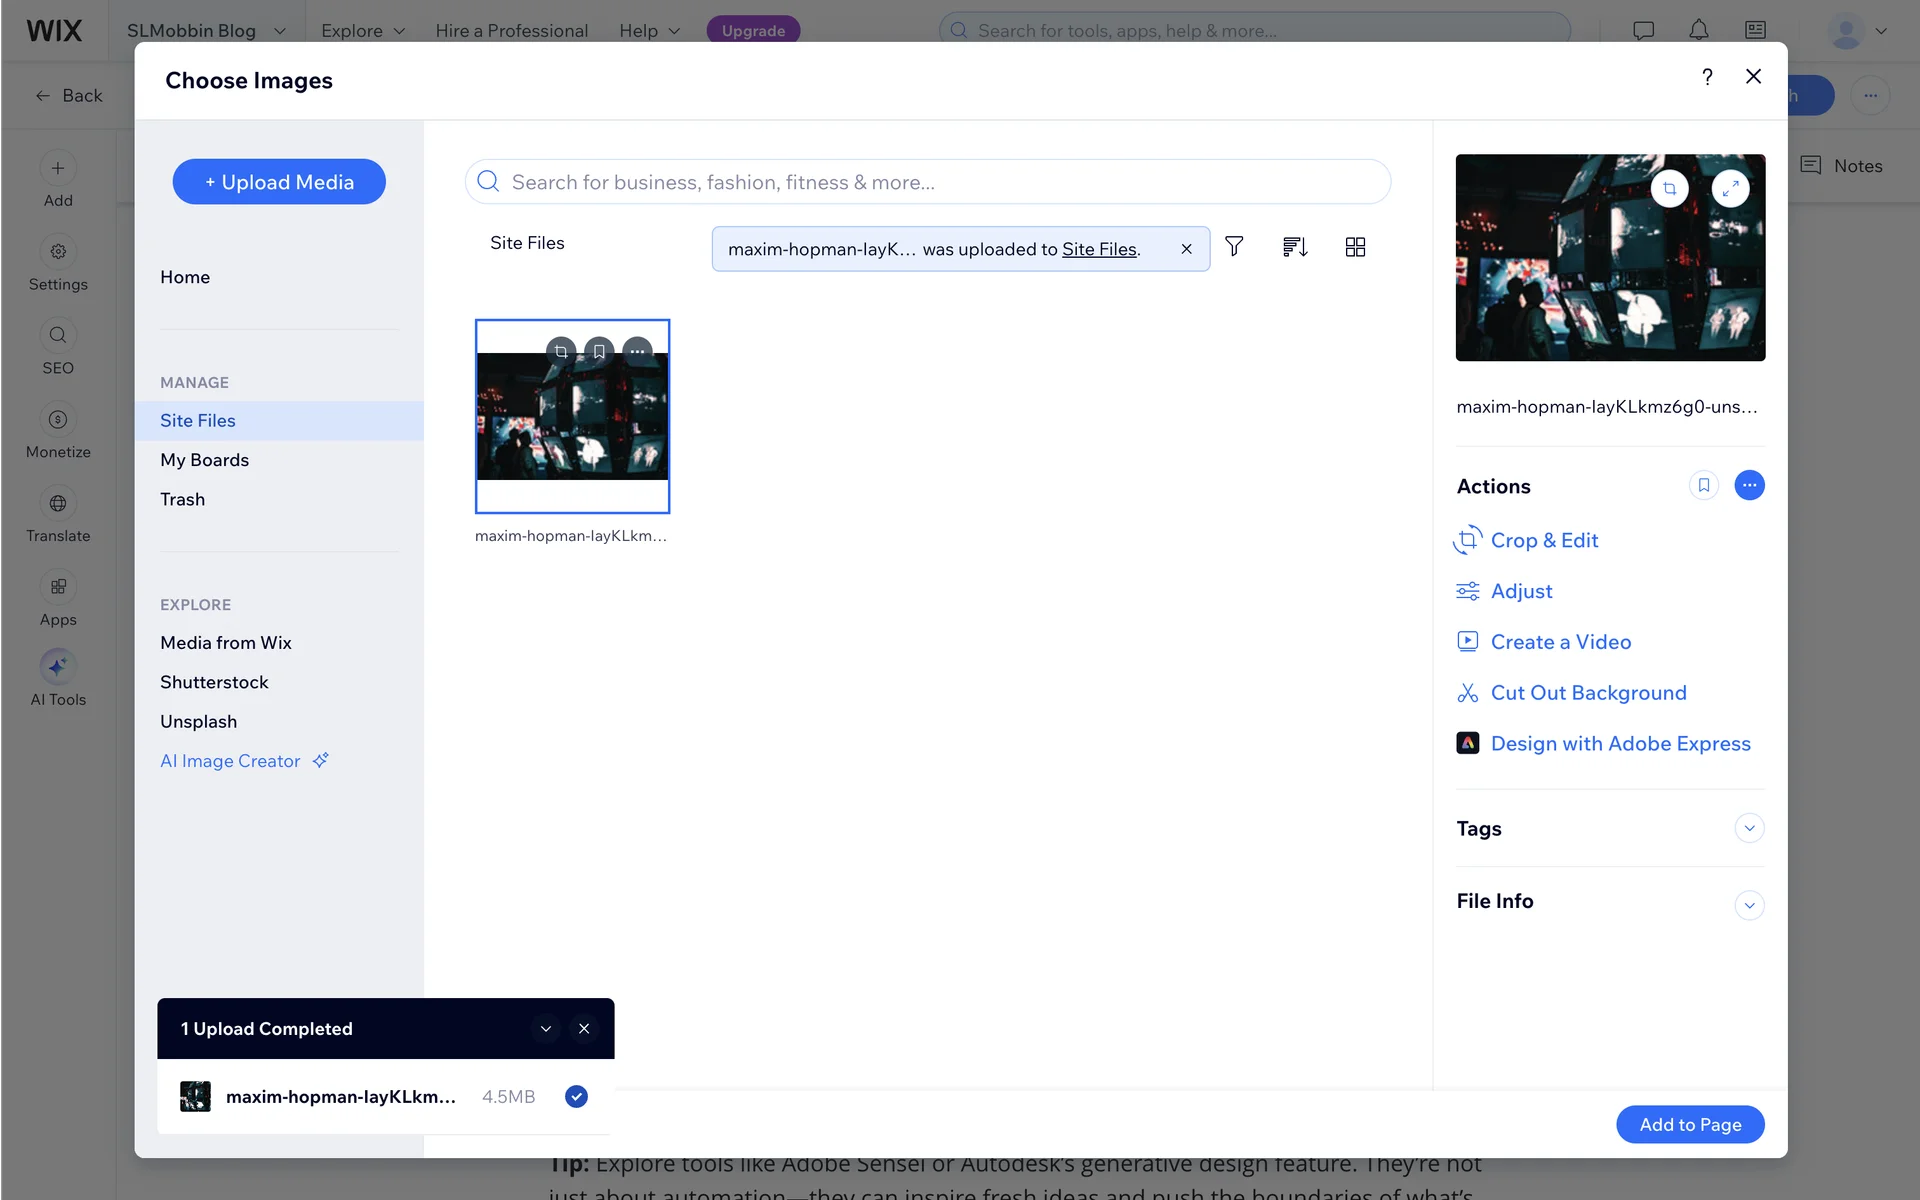Image resolution: width=1920 pixels, height=1200 pixels.
Task: Dismiss the uploaded to Site Files notification
Action: (x=1186, y=249)
